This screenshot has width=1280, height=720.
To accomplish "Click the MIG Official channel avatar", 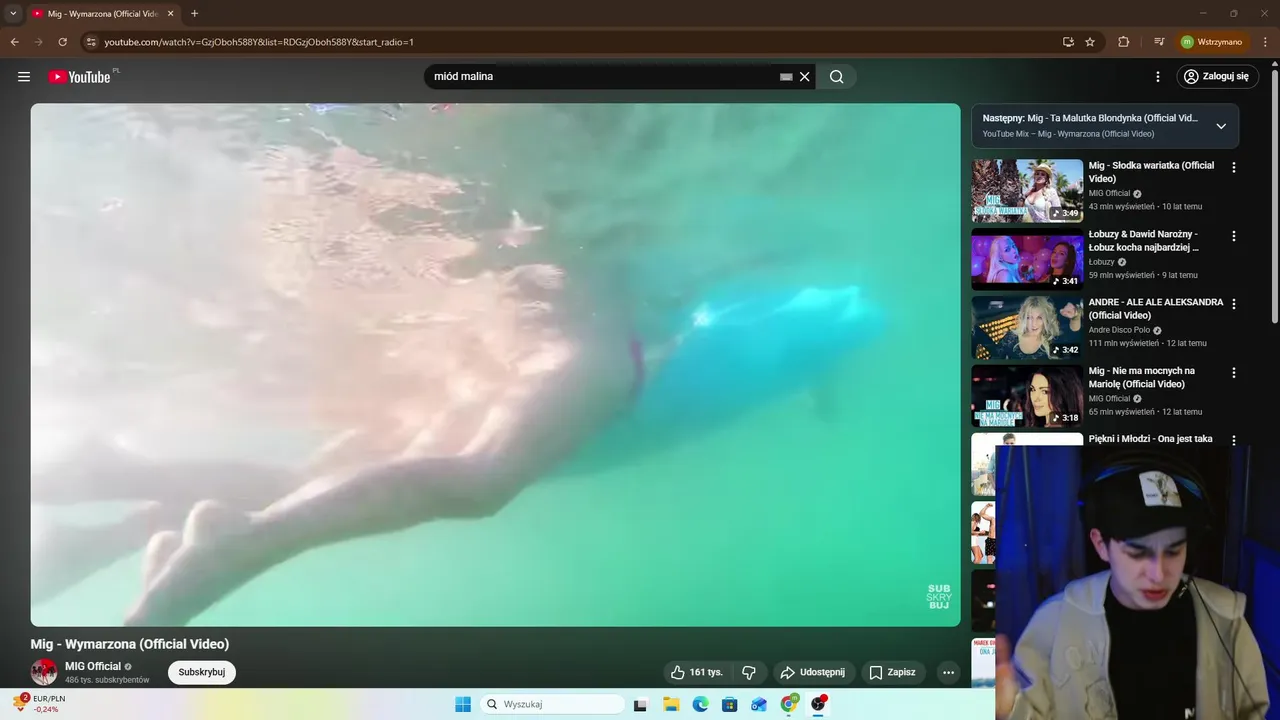I will (44, 672).
